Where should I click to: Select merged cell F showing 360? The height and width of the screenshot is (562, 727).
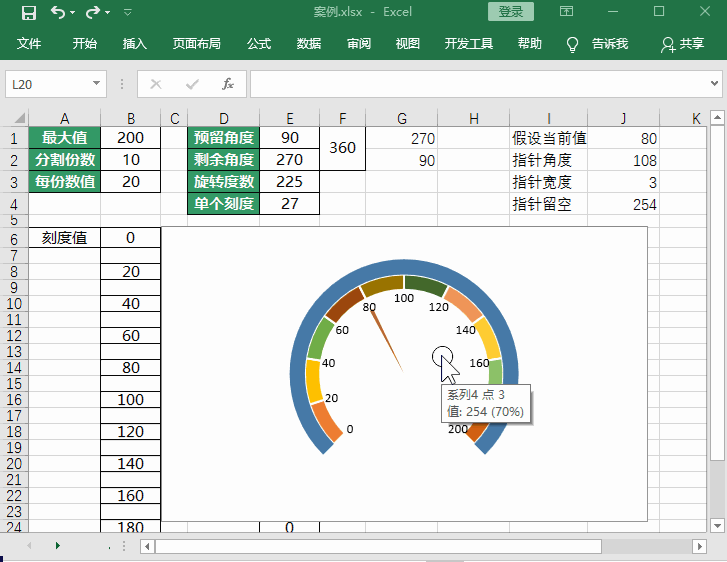tap(342, 148)
